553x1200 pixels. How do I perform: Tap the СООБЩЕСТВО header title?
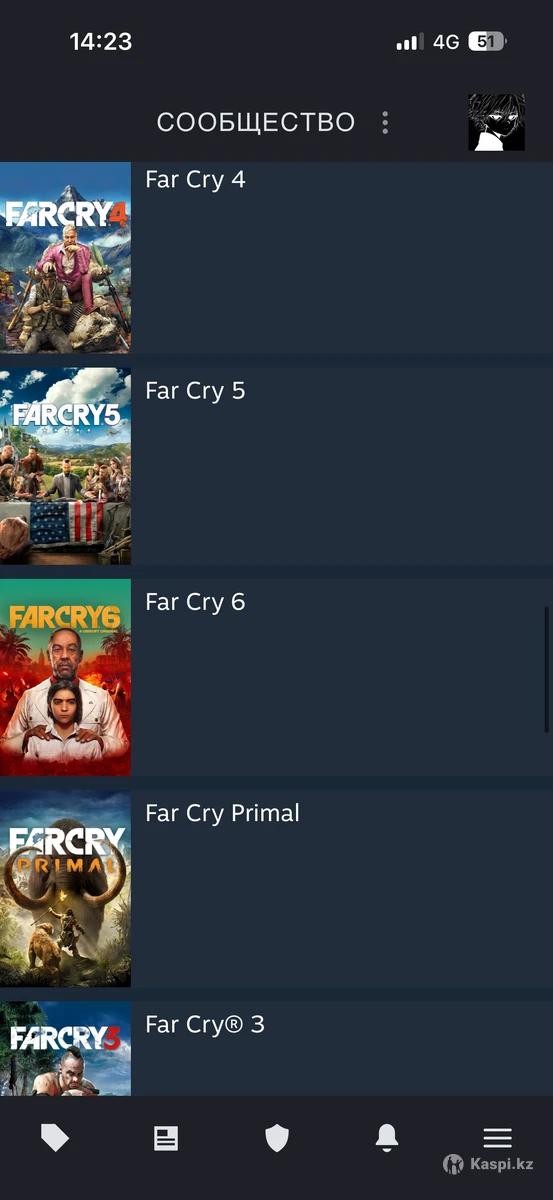pyautogui.click(x=256, y=123)
